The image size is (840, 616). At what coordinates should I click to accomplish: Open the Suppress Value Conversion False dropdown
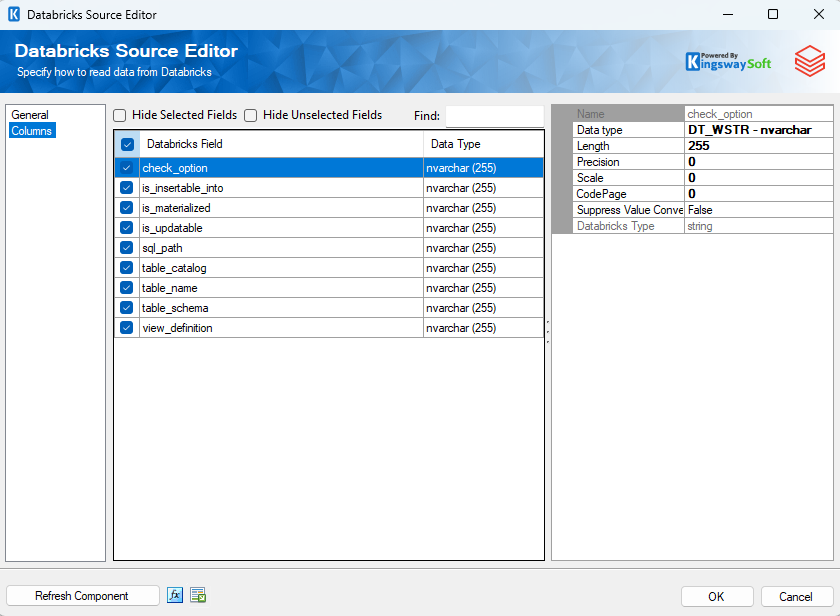point(758,210)
